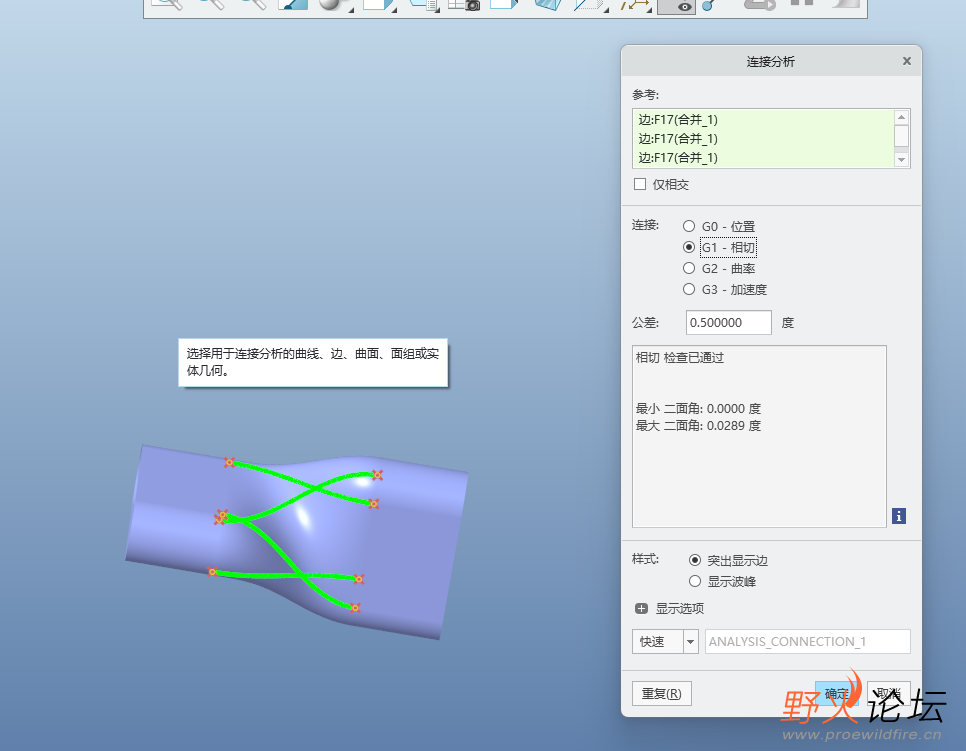Click the toolbar icon right of the eye icon
The image size is (966, 751).
click(x=709, y=5)
